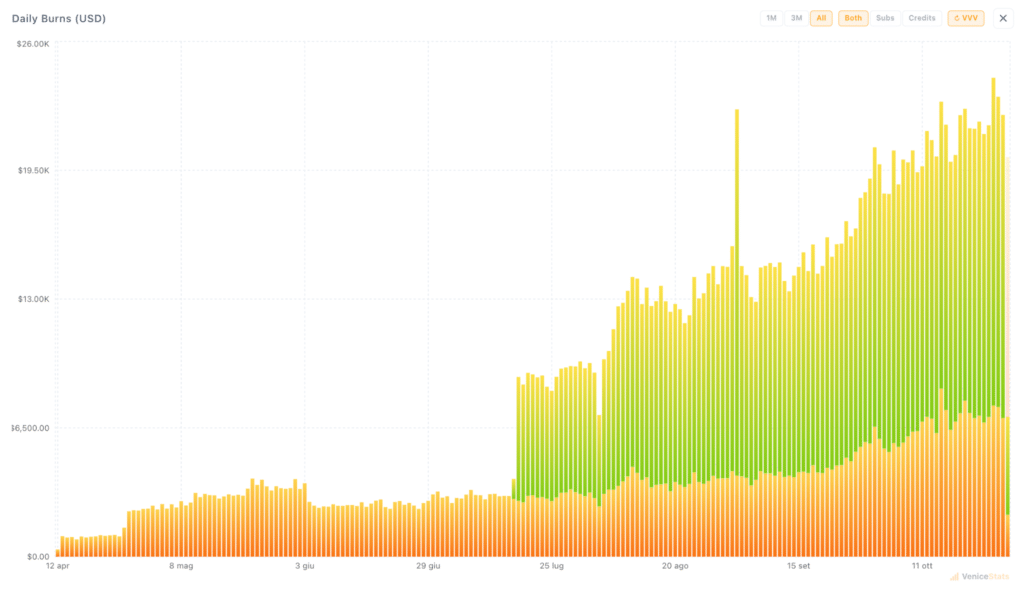
Task: Click the 8 mag date label
Action: point(181,565)
